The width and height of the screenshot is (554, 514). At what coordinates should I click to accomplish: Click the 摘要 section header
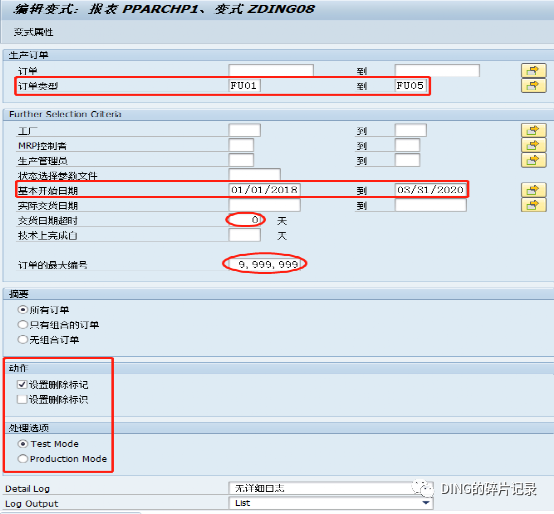tap(19, 294)
